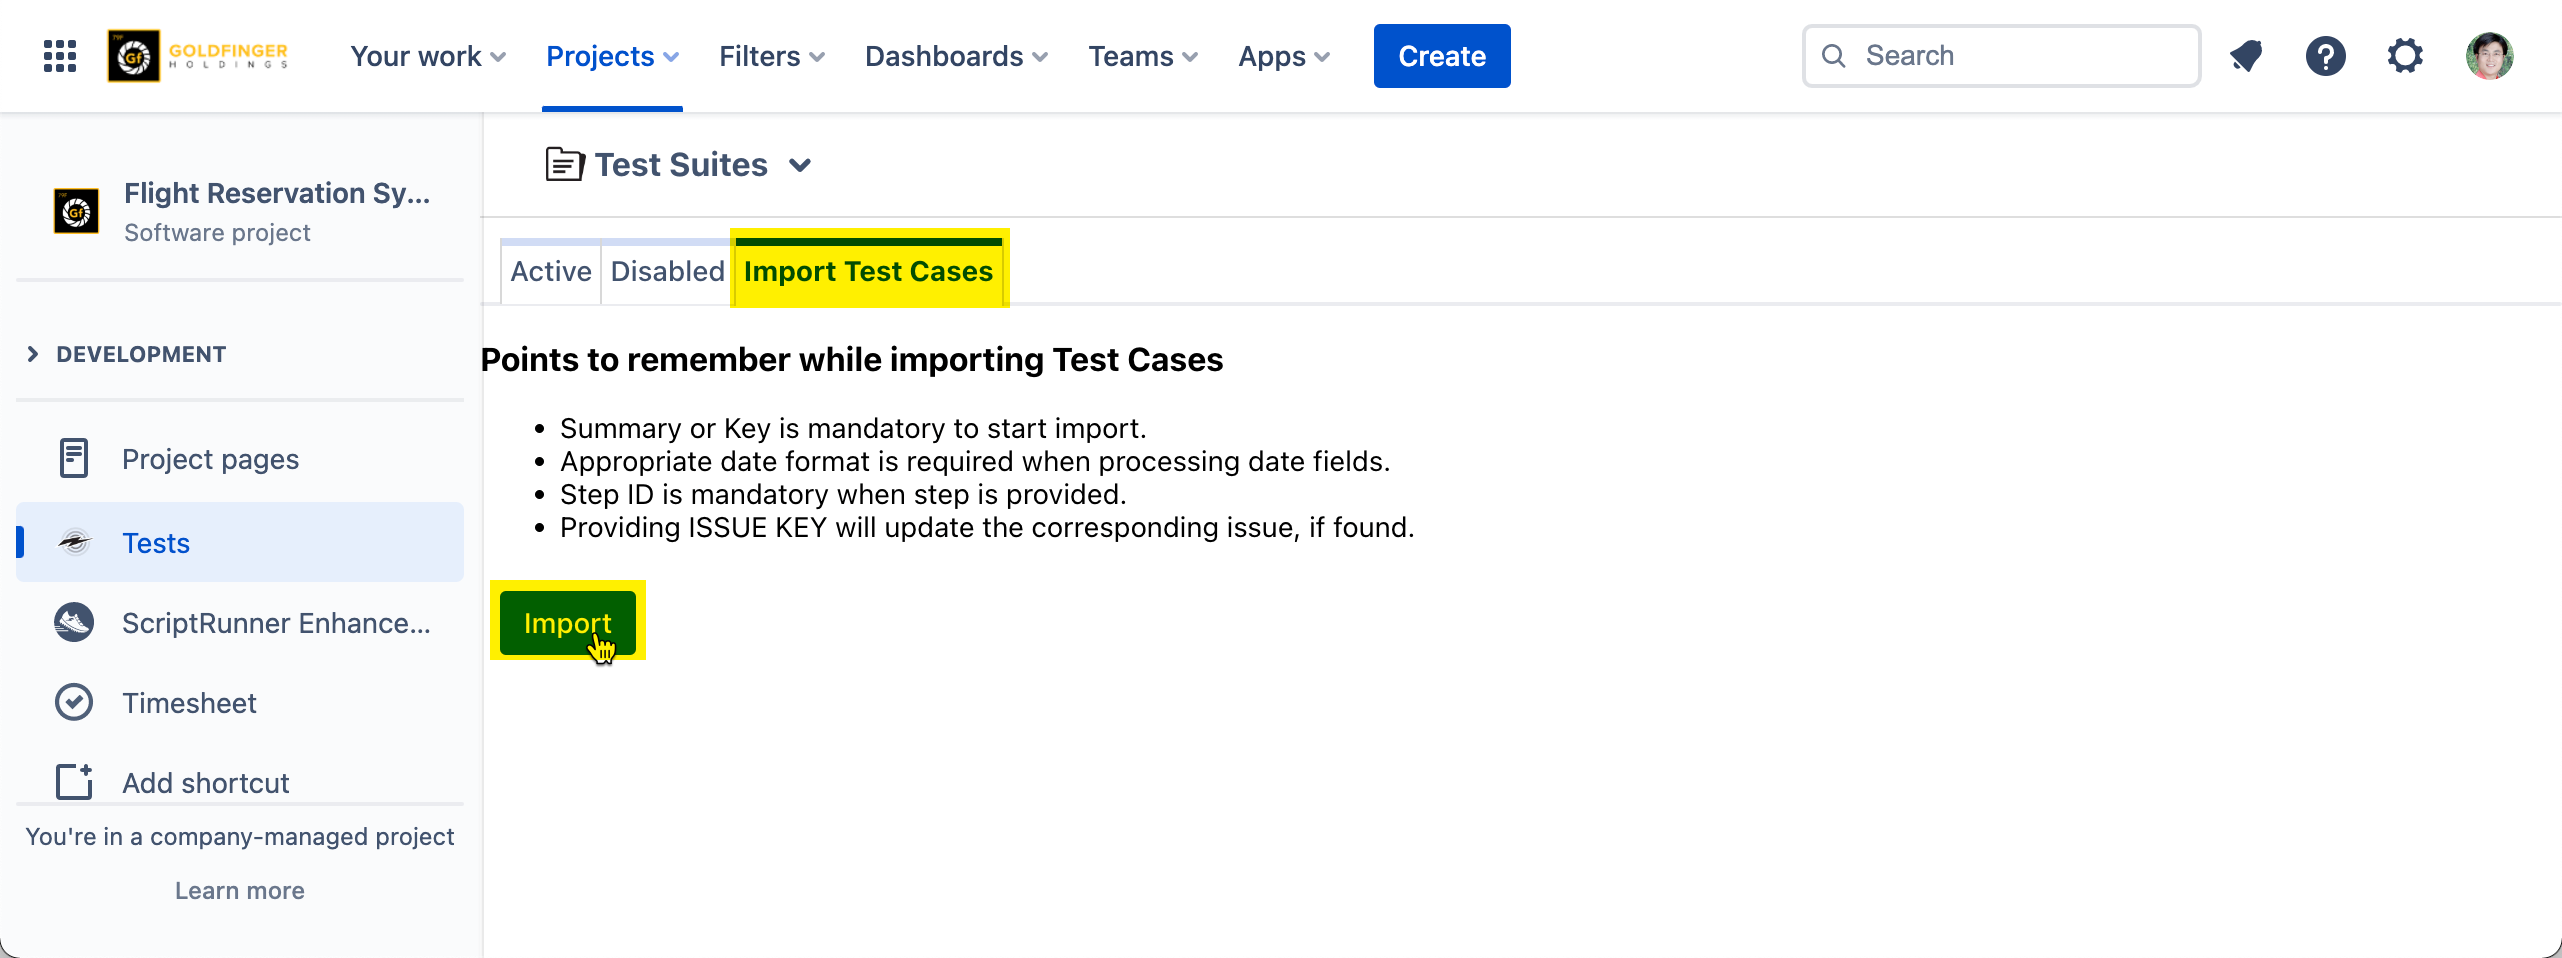The height and width of the screenshot is (958, 2562).
Task: Click the Test Suites document icon
Action: 565,164
